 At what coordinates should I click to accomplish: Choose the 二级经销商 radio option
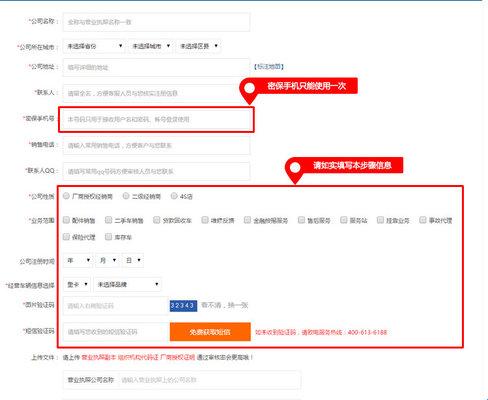(x=126, y=196)
